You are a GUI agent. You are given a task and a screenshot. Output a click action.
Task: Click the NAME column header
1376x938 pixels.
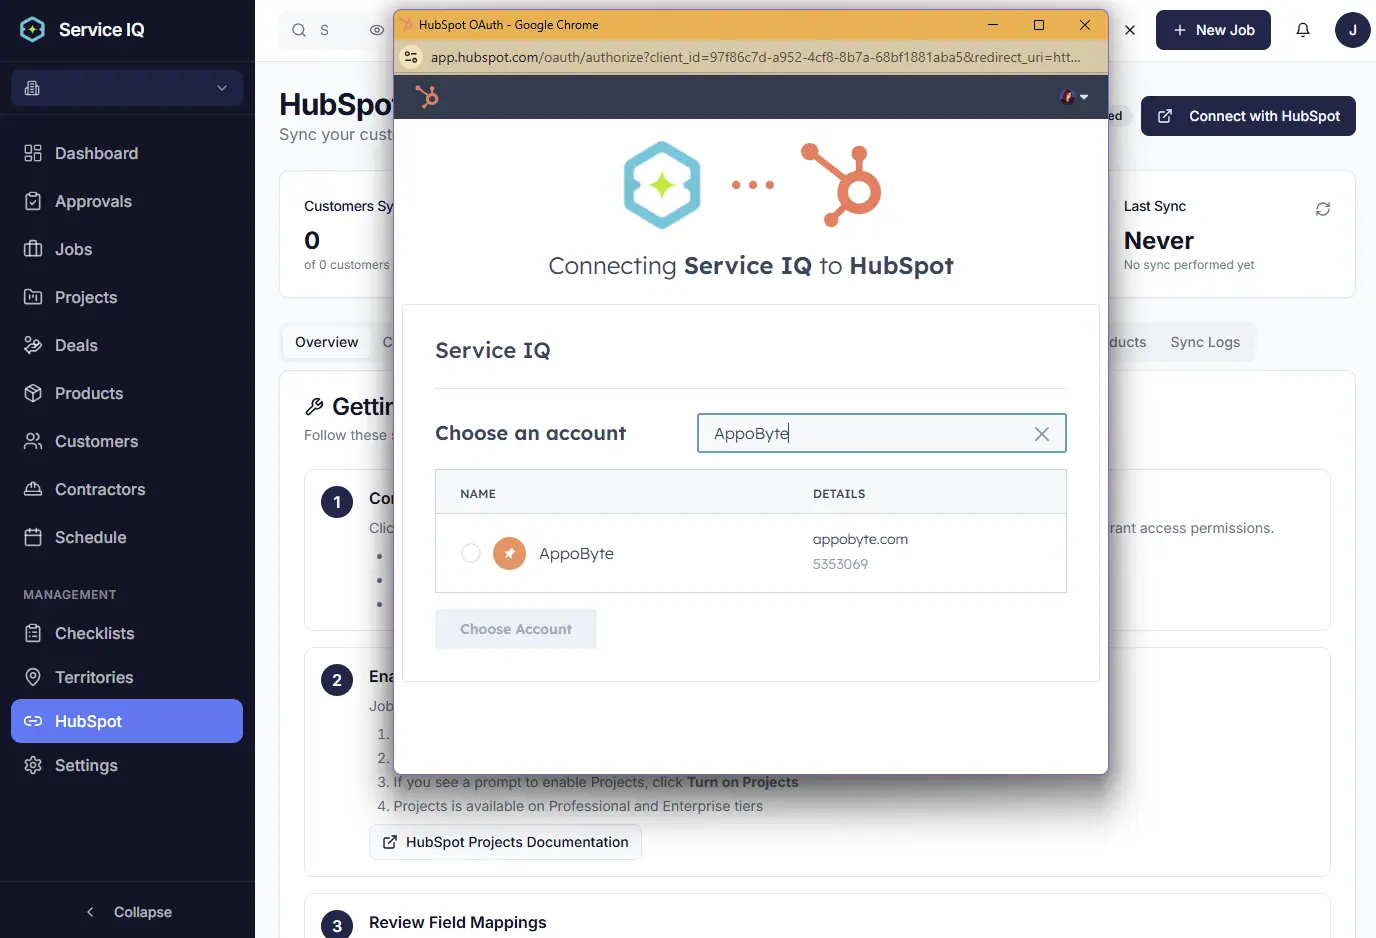(x=478, y=494)
